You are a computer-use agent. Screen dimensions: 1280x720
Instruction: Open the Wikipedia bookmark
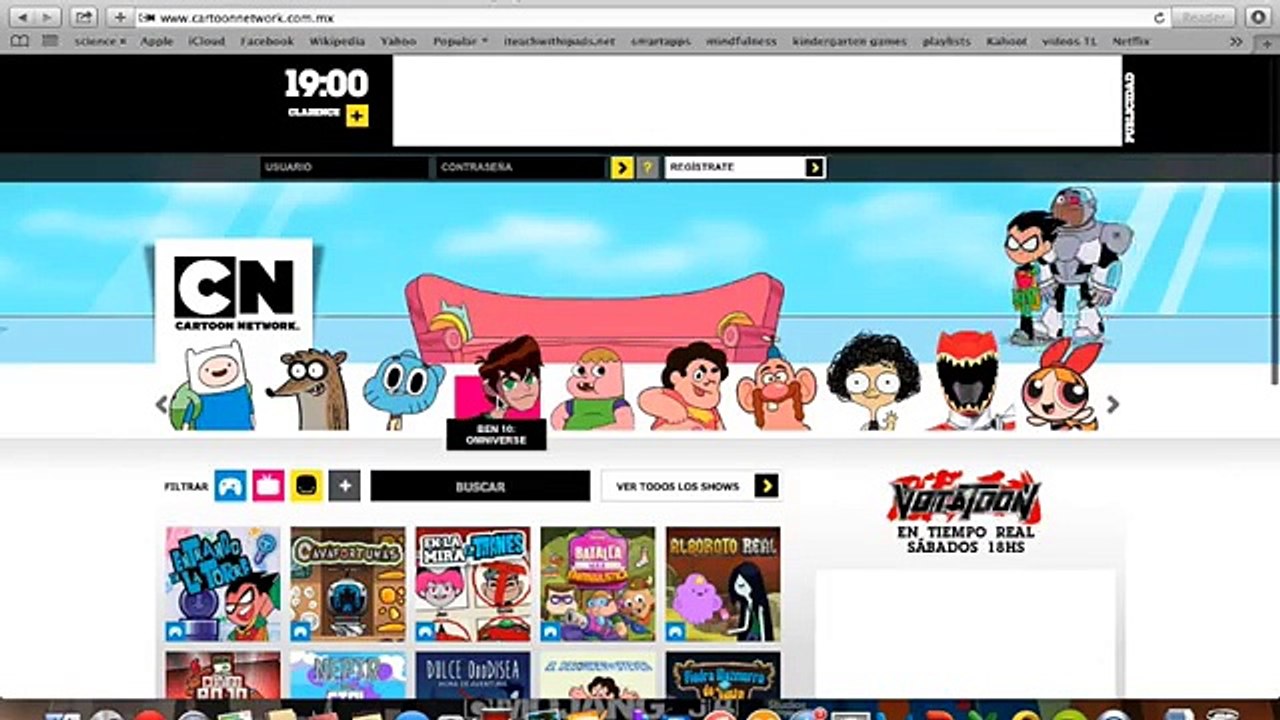[x=337, y=42]
